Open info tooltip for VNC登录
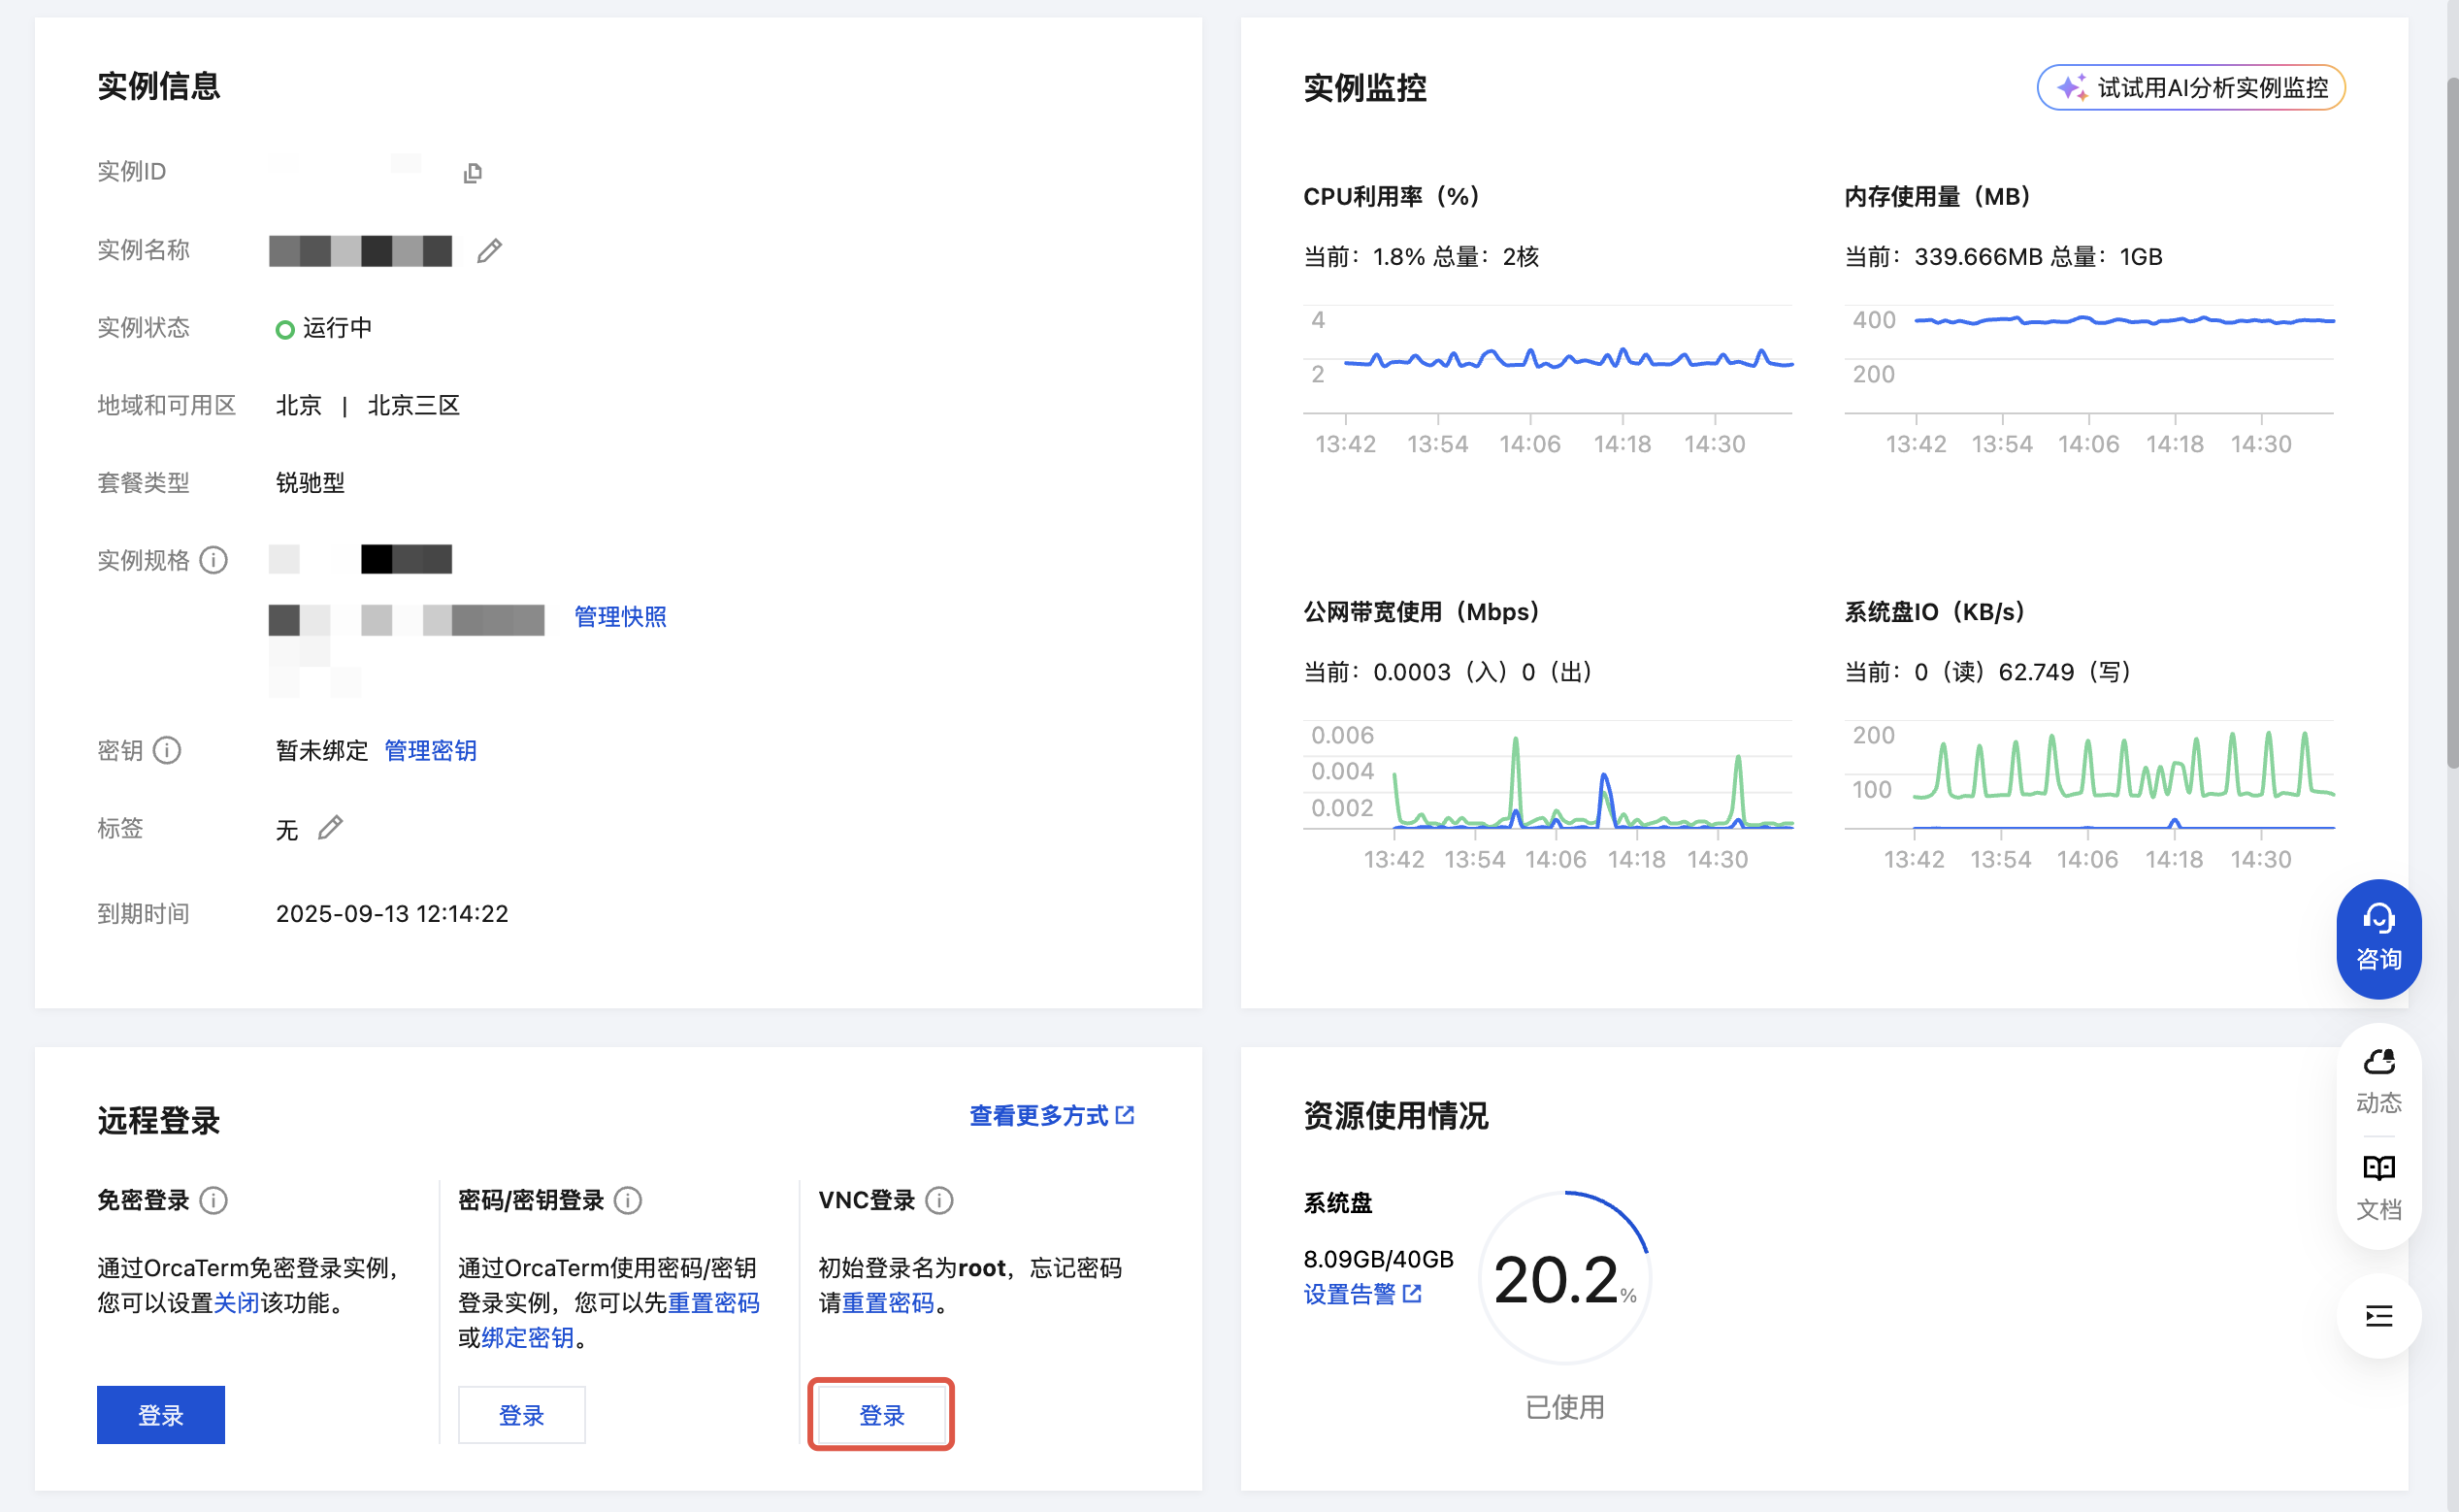Image resolution: width=2459 pixels, height=1512 pixels. point(939,1200)
